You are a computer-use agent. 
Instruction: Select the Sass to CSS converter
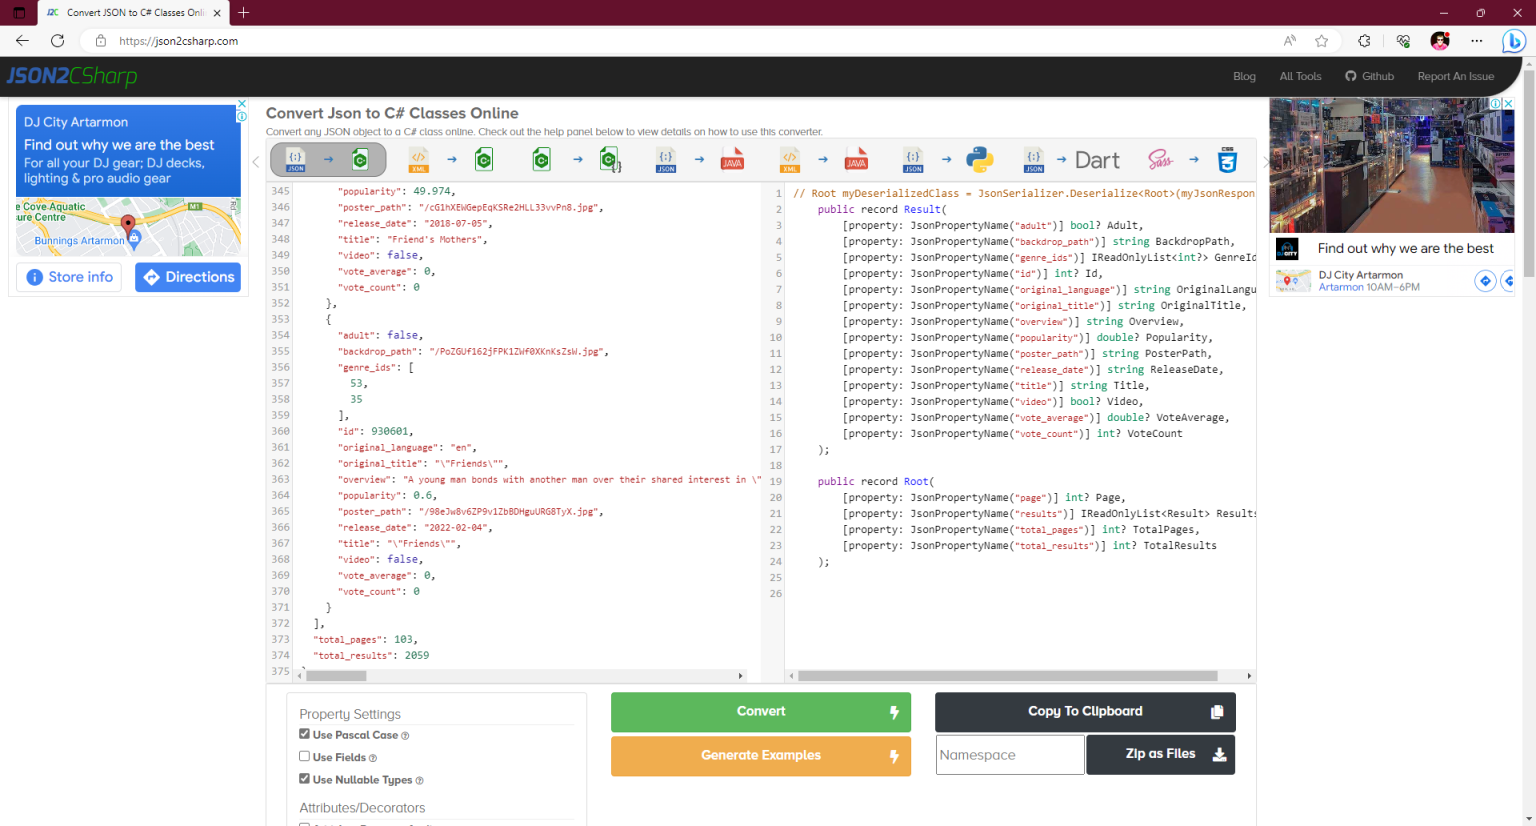(x=1190, y=158)
